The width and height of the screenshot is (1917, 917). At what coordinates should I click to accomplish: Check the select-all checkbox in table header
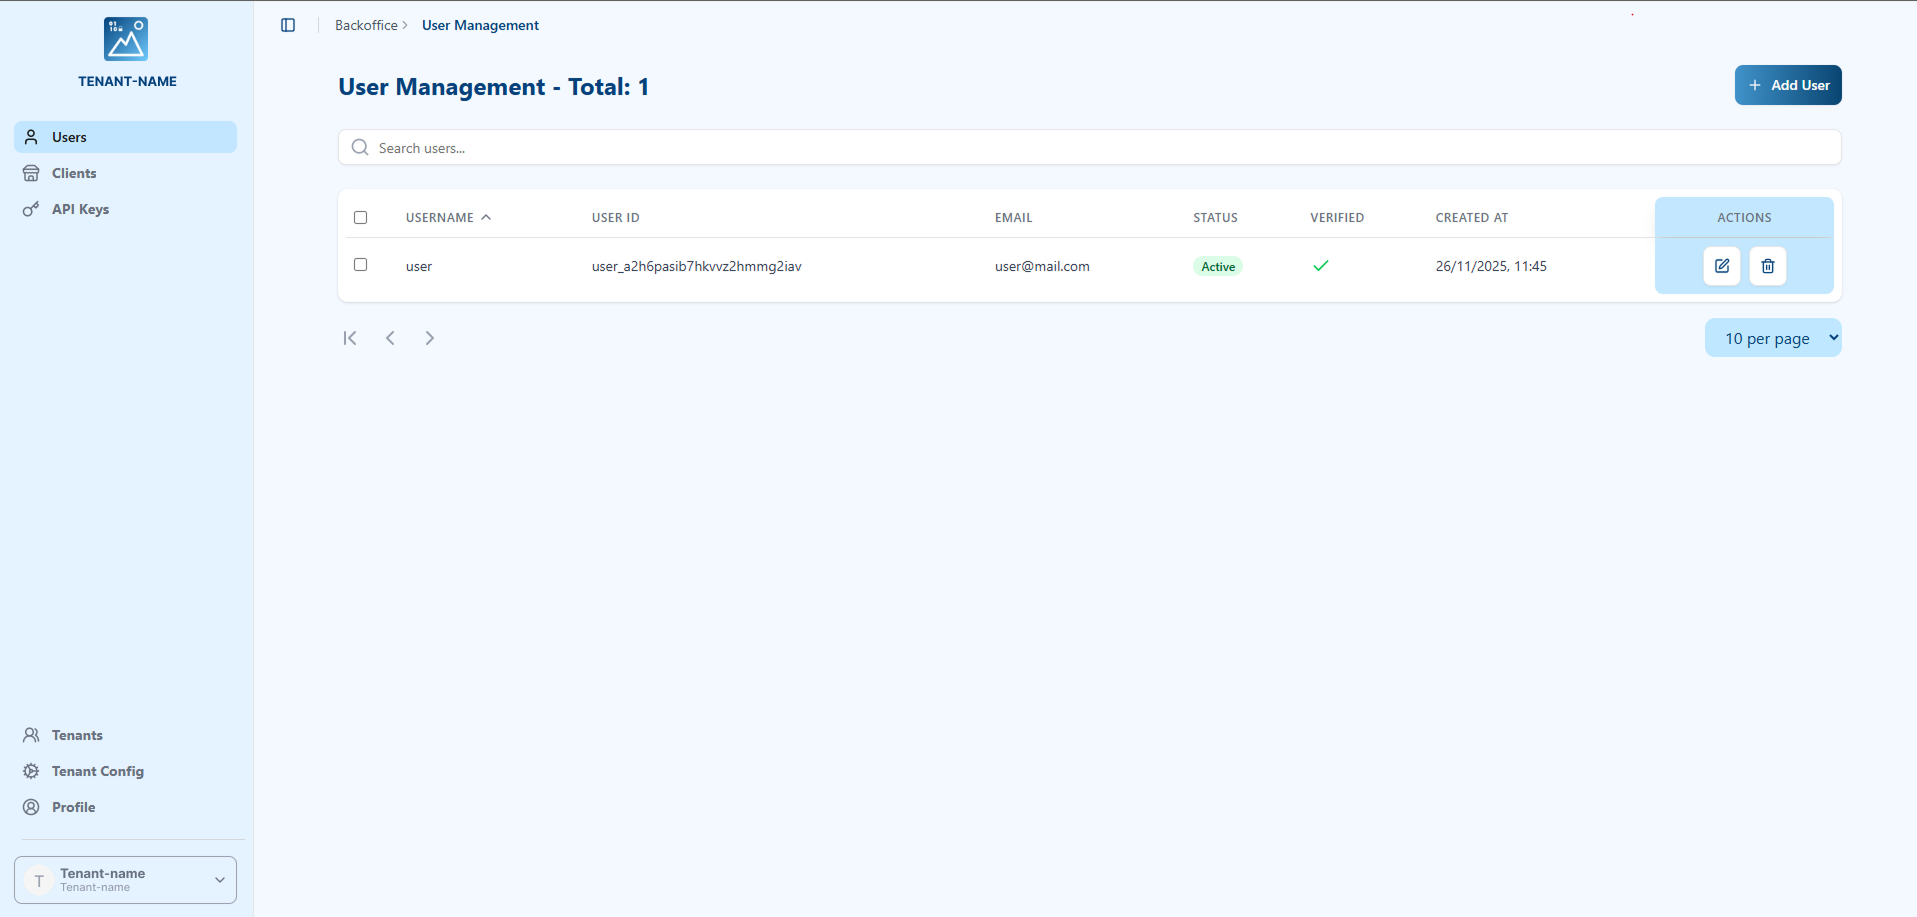[360, 217]
